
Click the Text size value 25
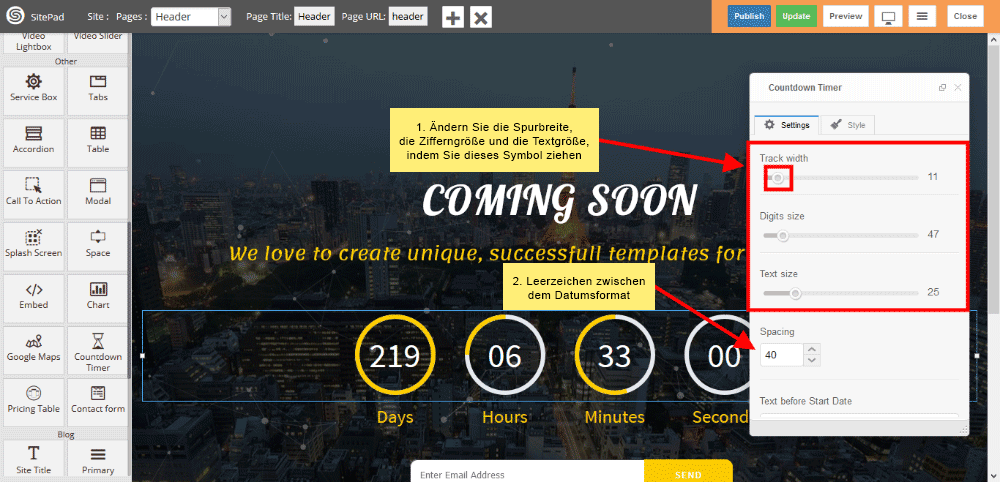point(933,292)
